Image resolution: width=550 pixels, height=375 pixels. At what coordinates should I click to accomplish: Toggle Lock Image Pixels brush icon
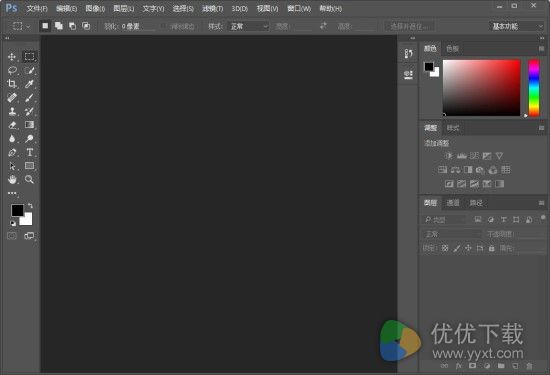click(x=457, y=248)
